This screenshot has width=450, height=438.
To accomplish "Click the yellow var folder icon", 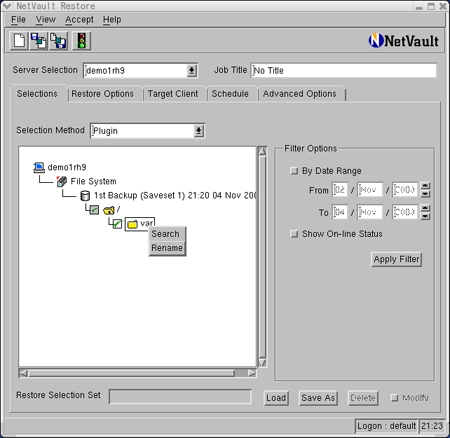I will 132,224.
